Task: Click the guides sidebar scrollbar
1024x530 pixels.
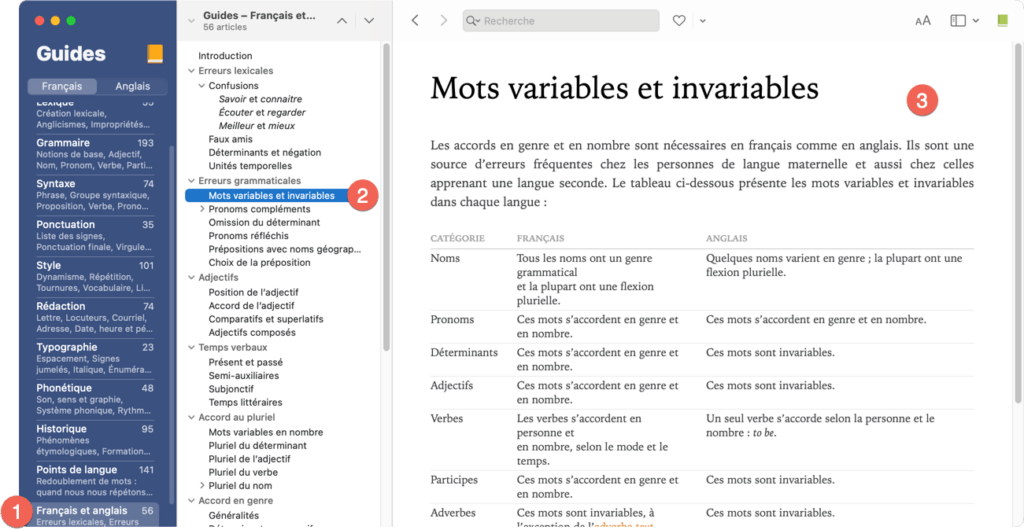Action: click(172, 323)
